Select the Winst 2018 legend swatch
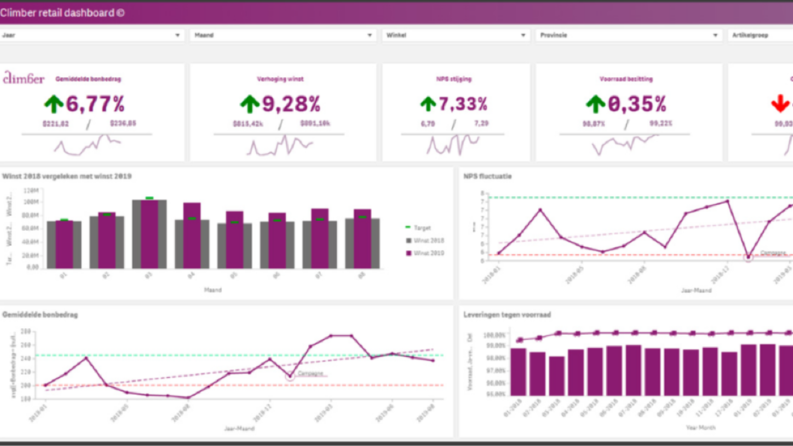The width and height of the screenshot is (793, 446). click(409, 241)
